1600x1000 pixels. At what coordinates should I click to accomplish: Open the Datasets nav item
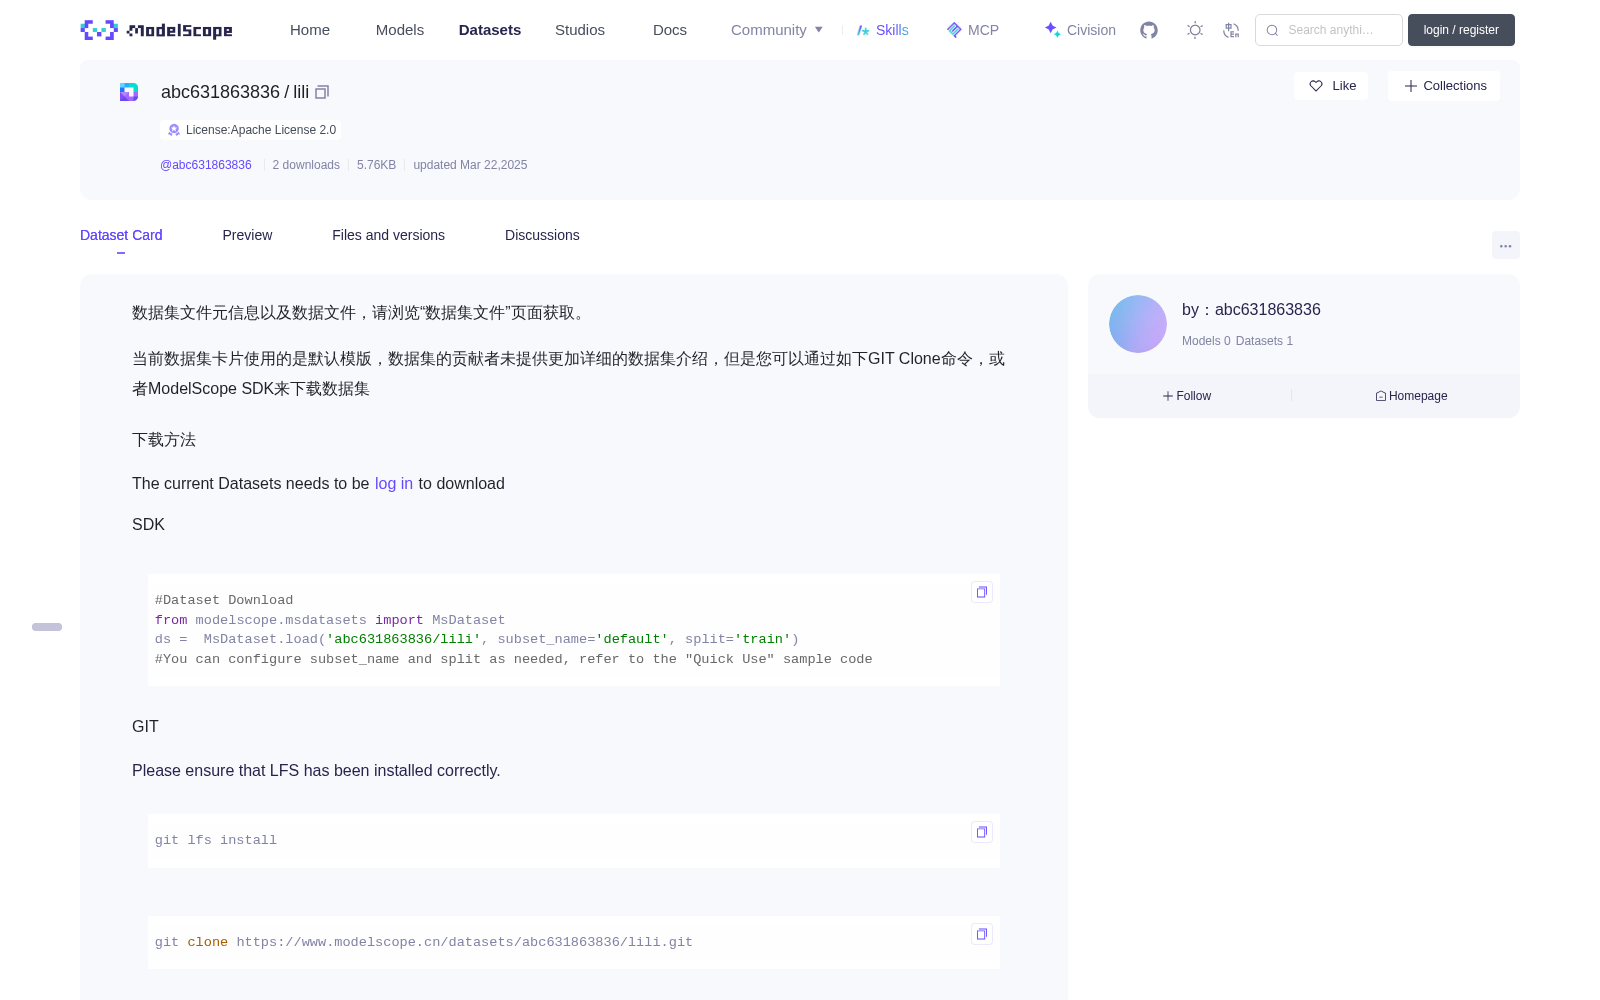point(490,30)
